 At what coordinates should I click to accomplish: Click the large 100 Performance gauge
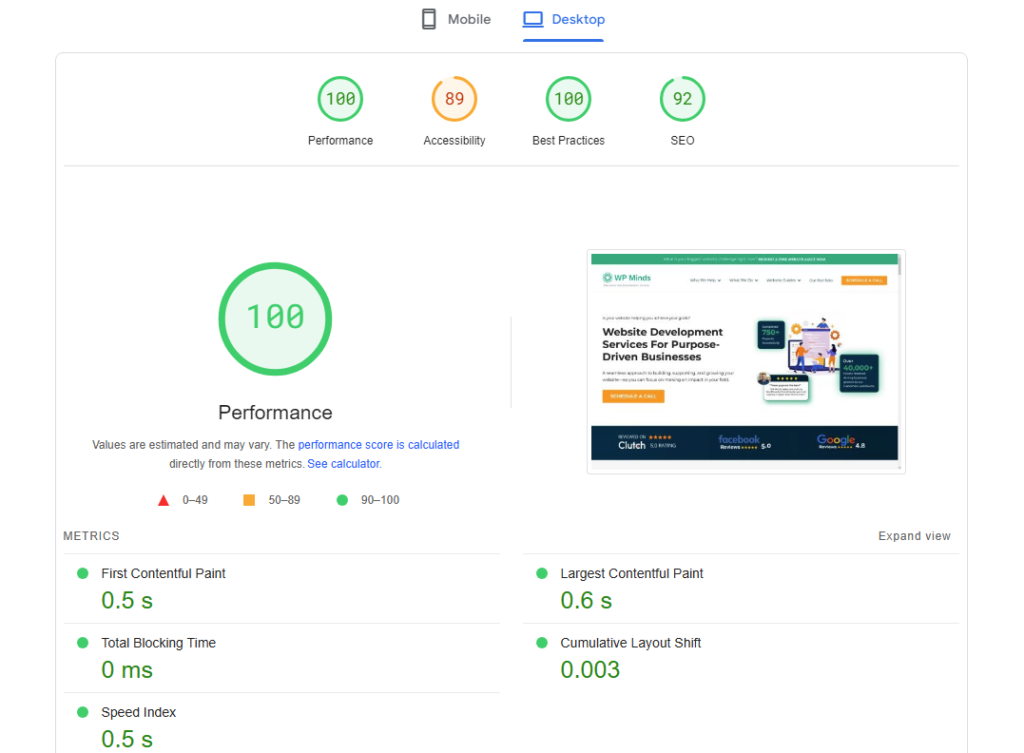point(275,319)
